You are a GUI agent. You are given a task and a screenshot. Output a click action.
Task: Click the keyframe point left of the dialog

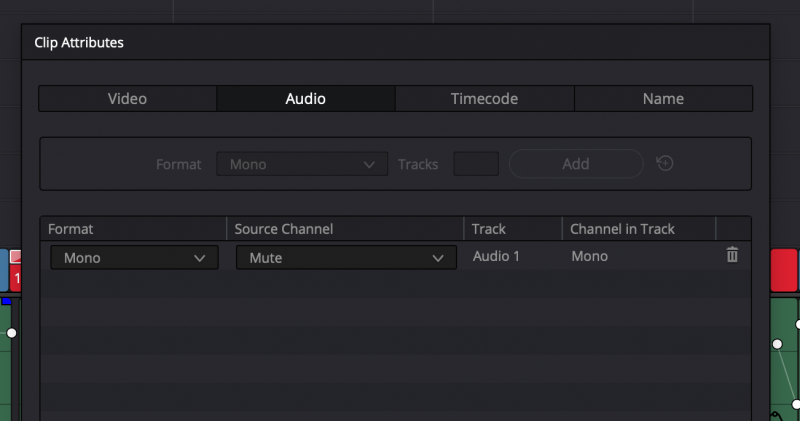pyautogui.click(x=12, y=332)
